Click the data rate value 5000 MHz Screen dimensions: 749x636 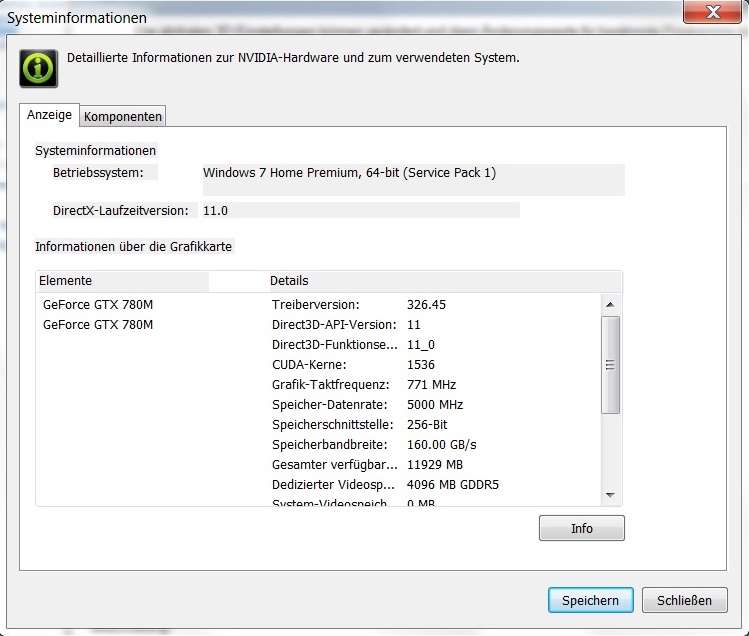tap(435, 405)
